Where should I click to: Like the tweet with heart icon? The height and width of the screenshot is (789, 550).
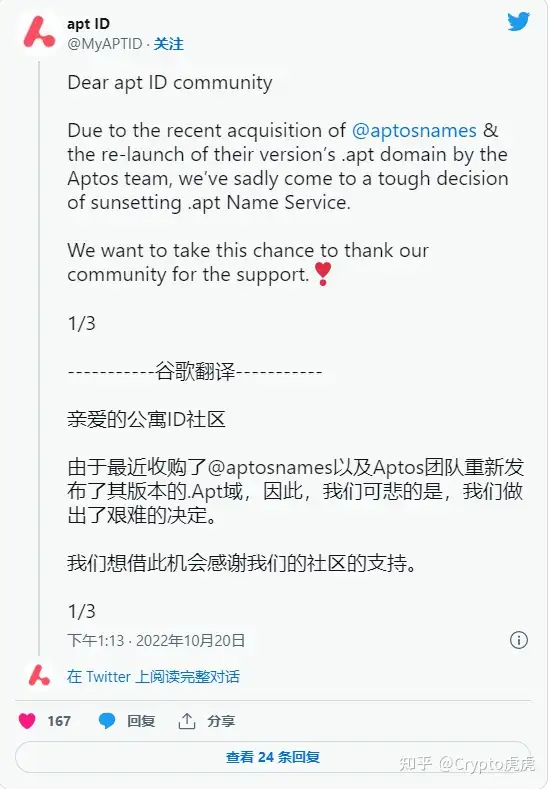27,721
